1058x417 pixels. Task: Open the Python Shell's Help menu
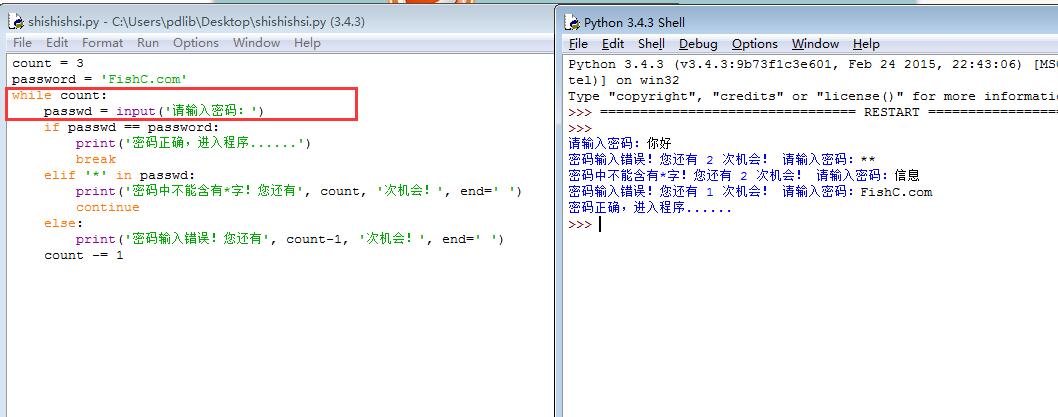pyautogui.click(x=866, y=44)
